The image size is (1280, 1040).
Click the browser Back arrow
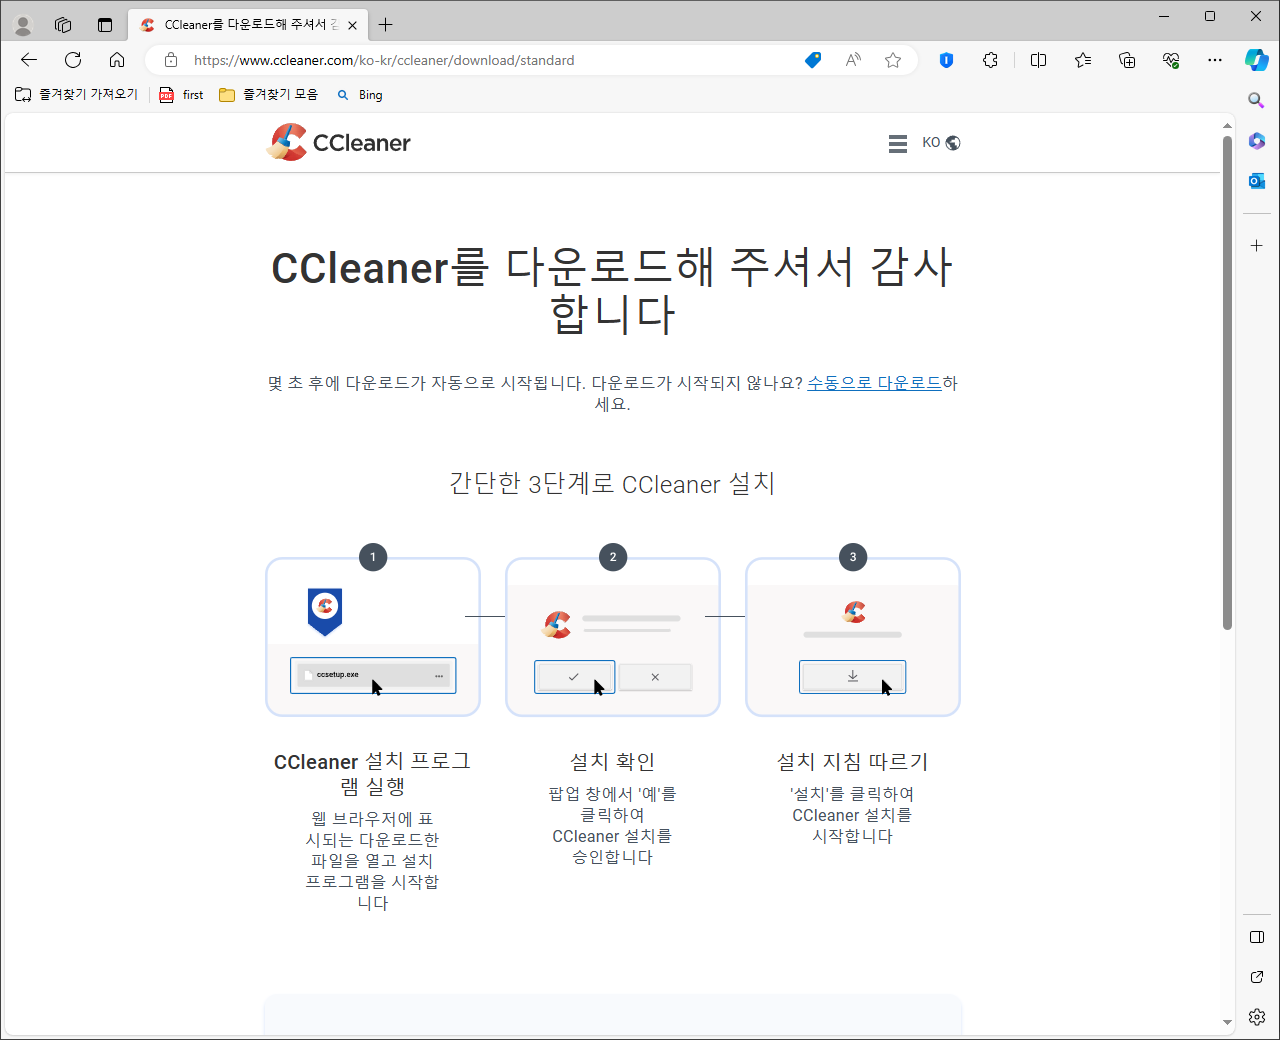pos(28,60)
